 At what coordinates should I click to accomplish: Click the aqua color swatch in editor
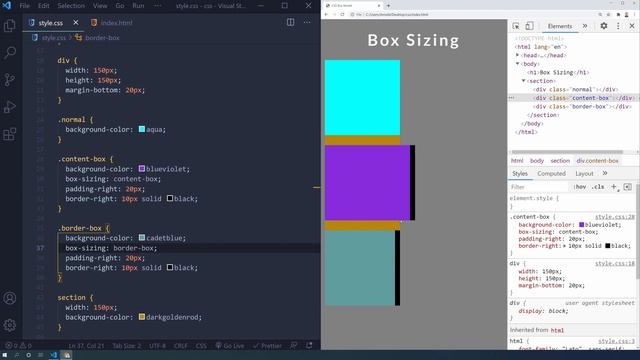pyautogui.click(x=142, y=129)
